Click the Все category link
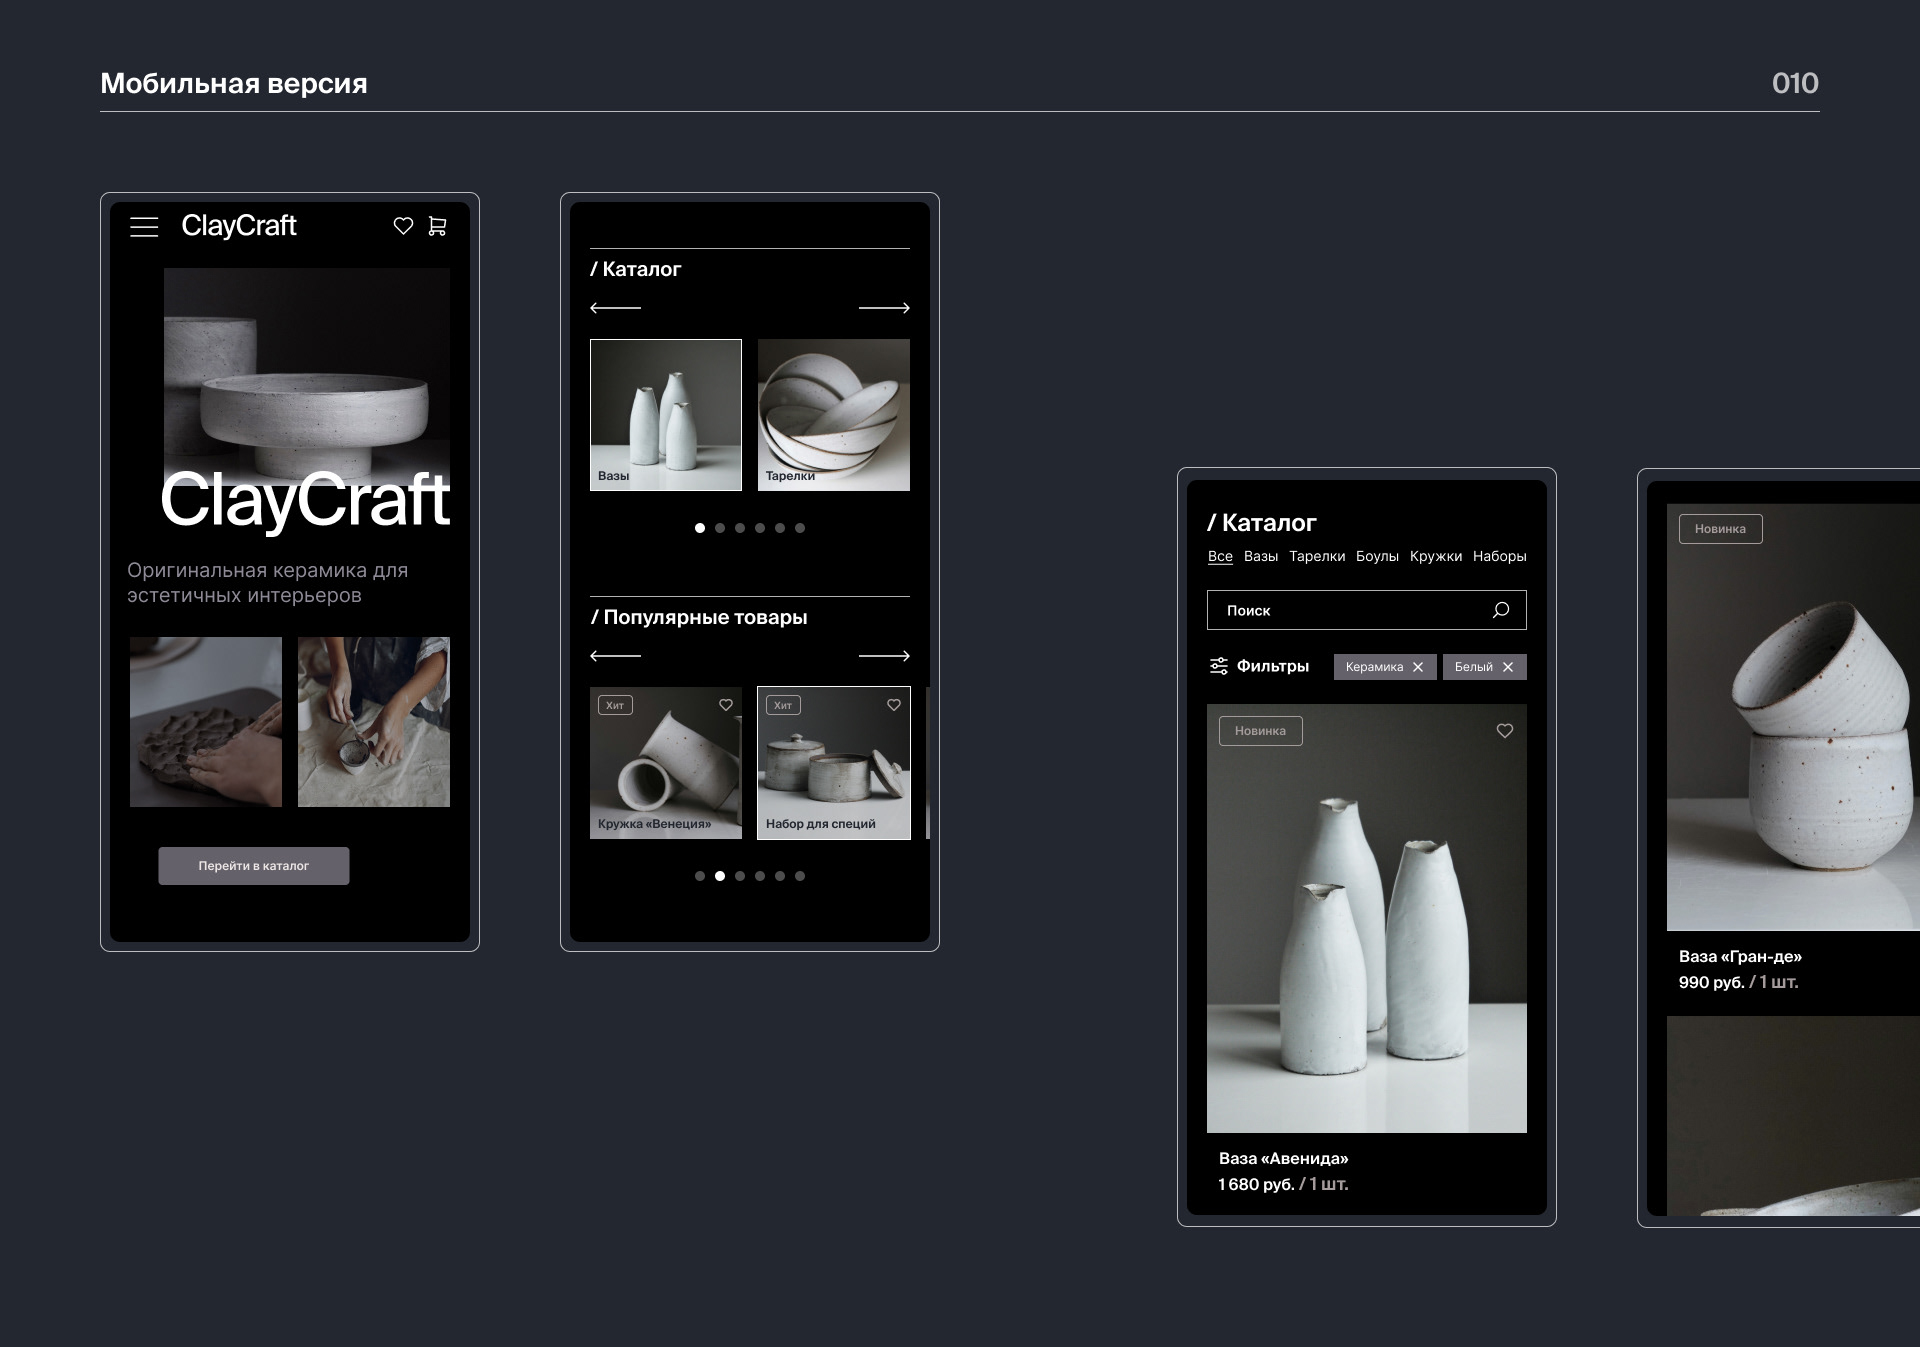Screen dimensions: 1920x1347 coord(1219,556)
